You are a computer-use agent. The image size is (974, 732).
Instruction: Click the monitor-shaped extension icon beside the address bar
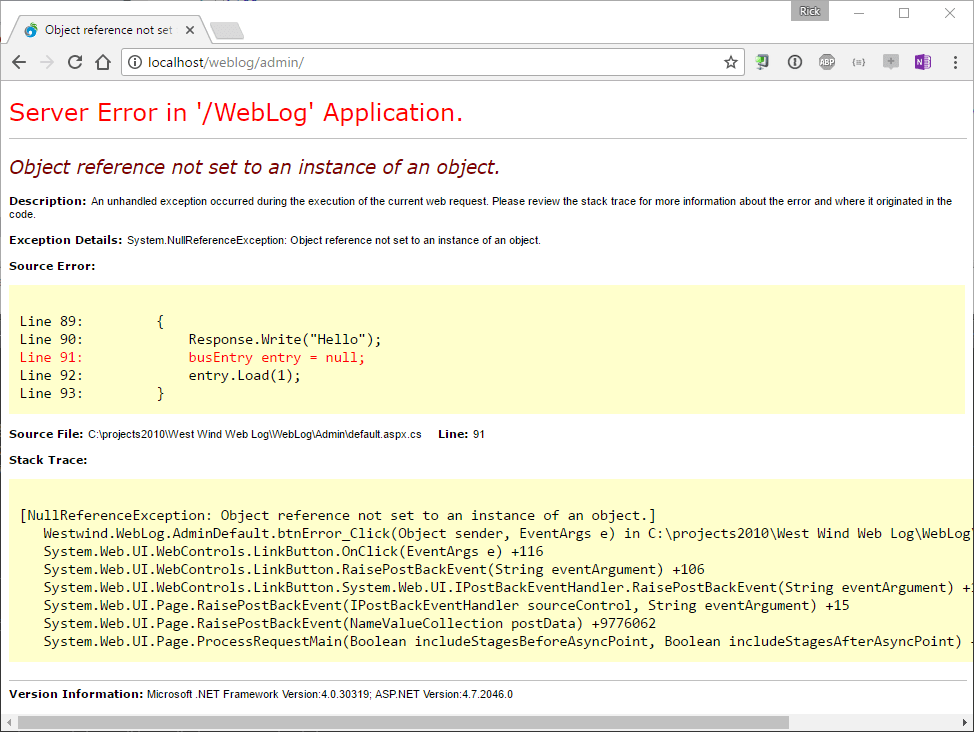coord(763,62)
